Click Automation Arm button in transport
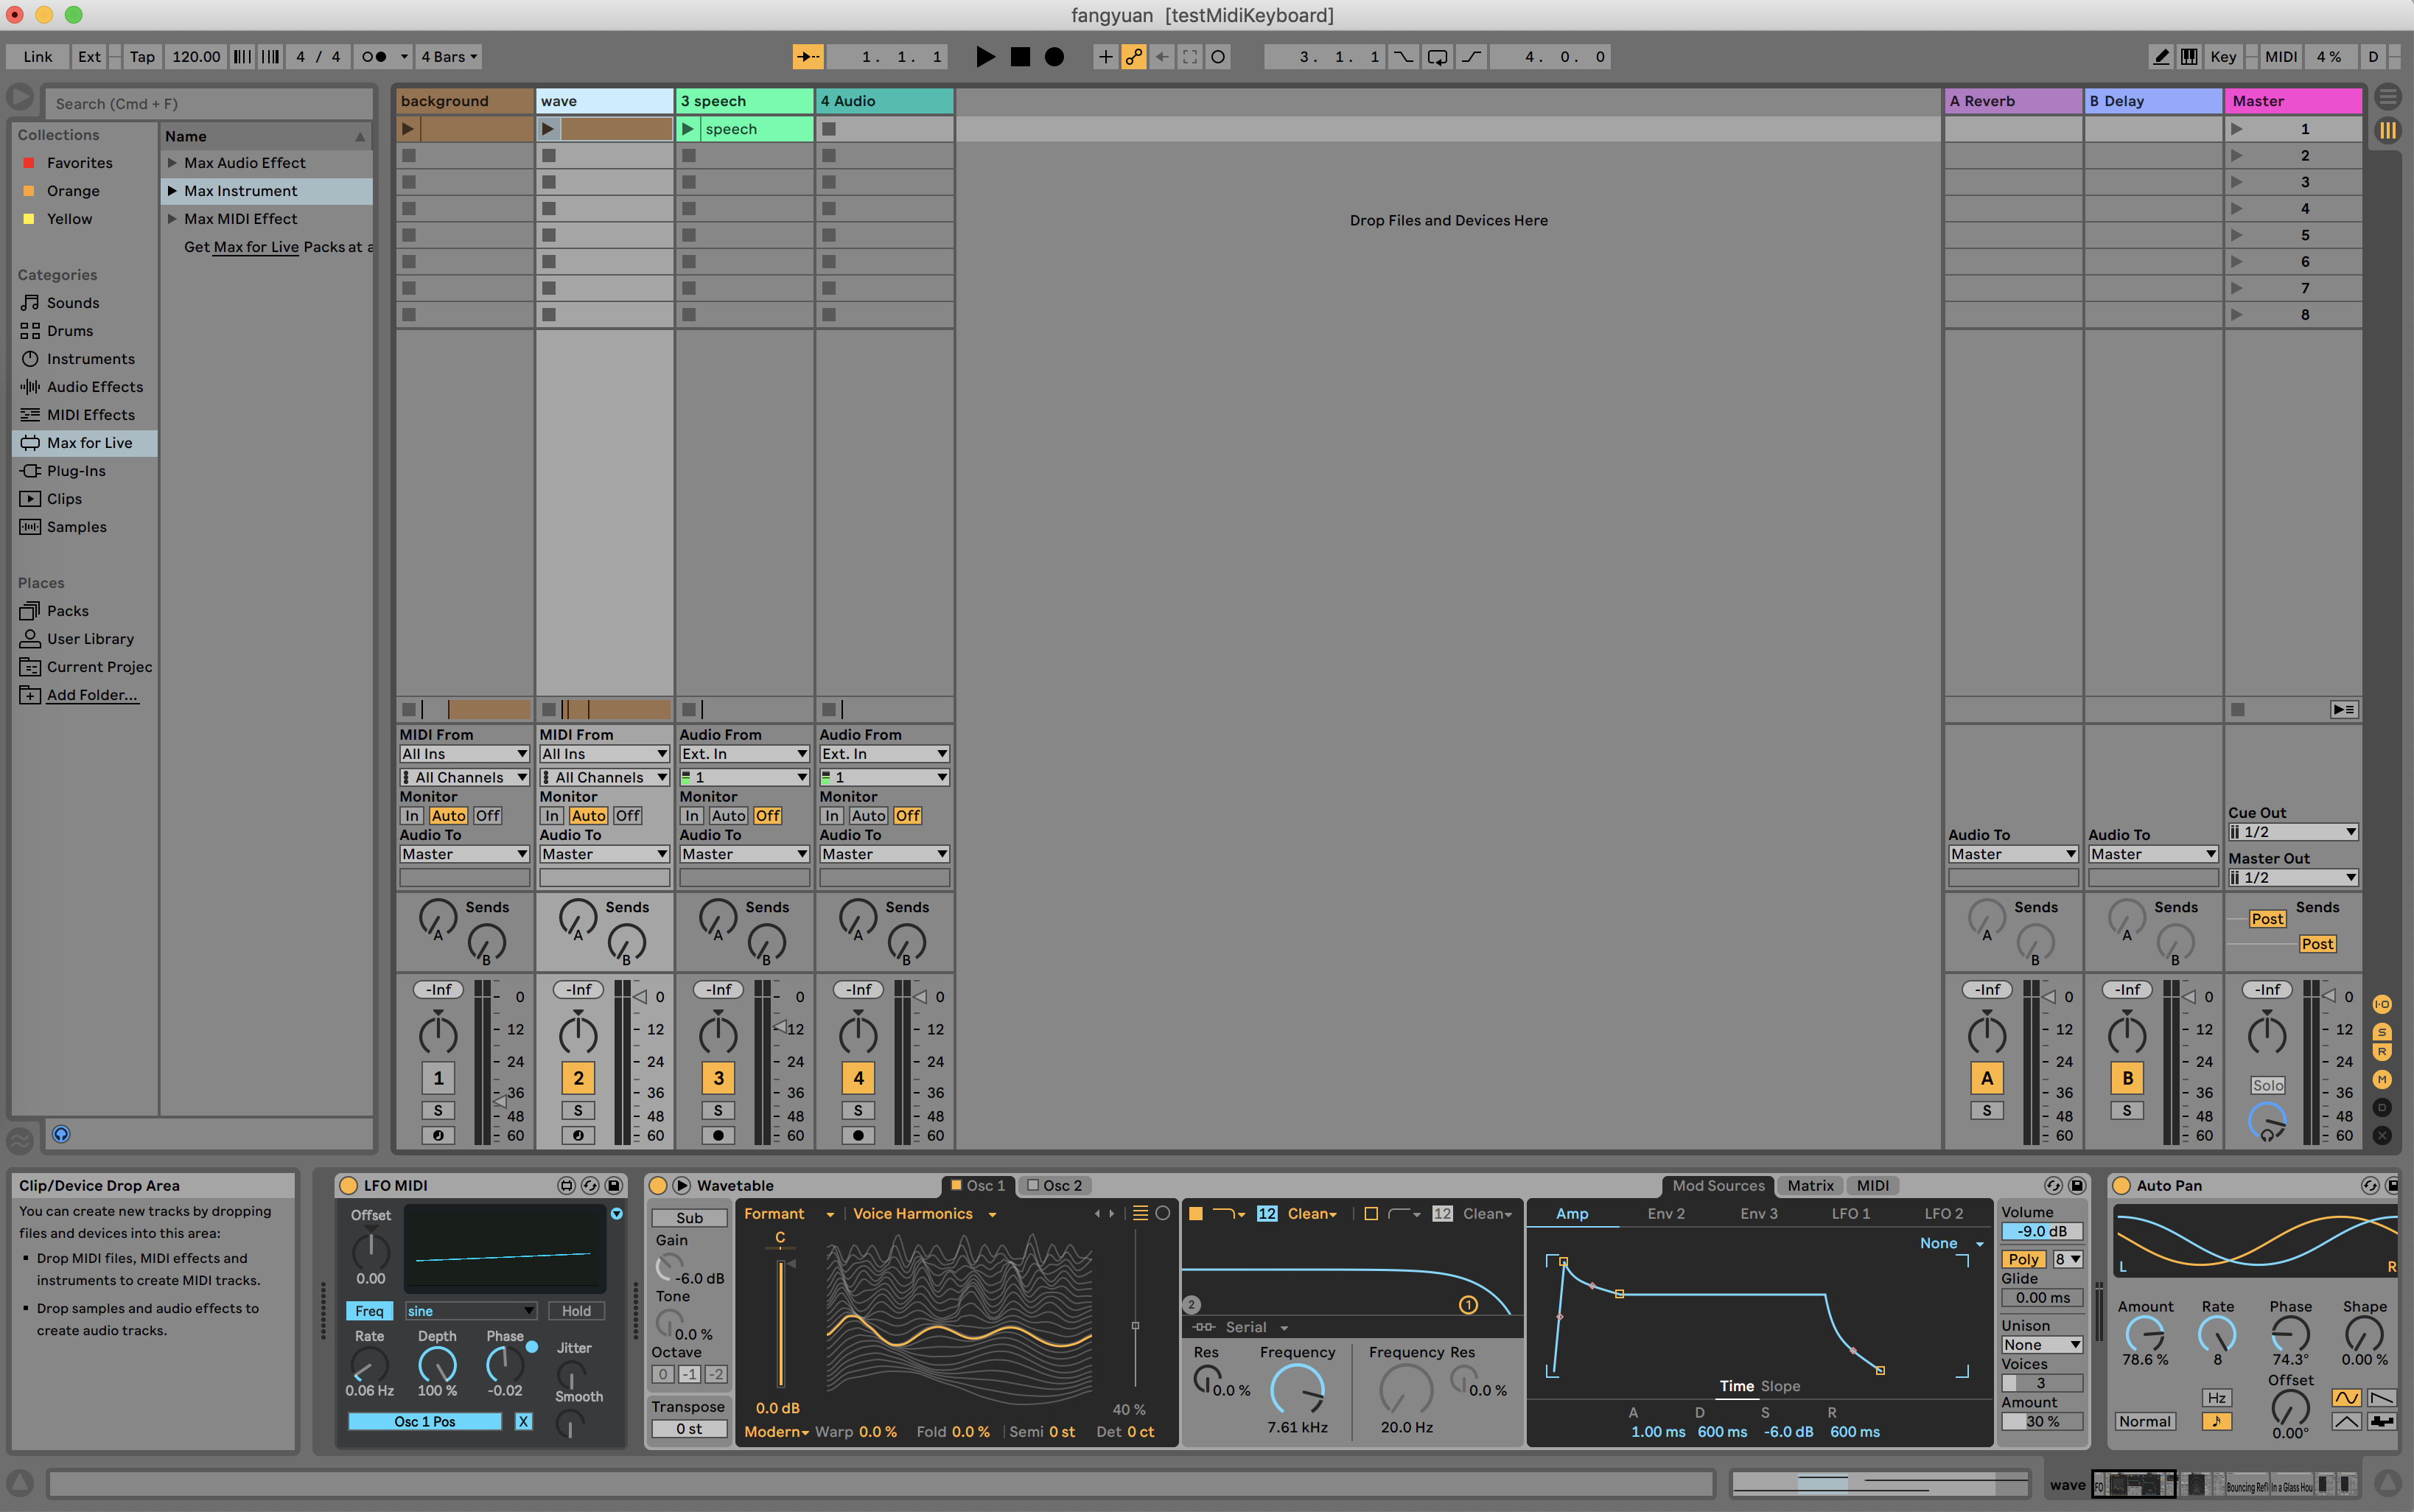Viewport: 2414px width, 1512px height. click(1133, 57)
